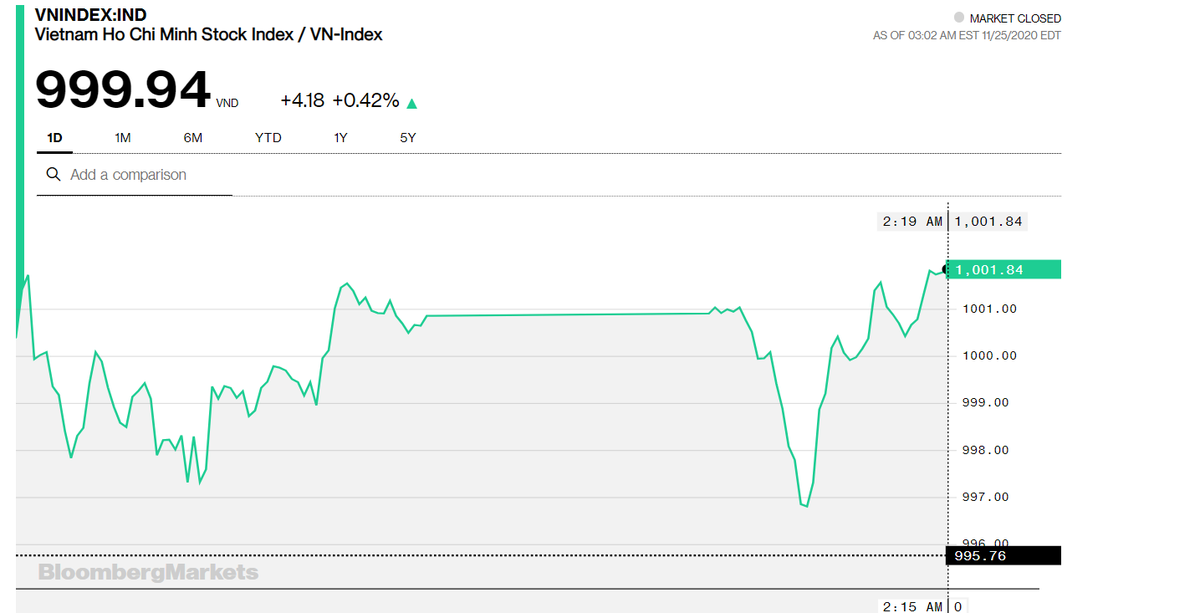Click the 999.94 index price

coord(123,91)
